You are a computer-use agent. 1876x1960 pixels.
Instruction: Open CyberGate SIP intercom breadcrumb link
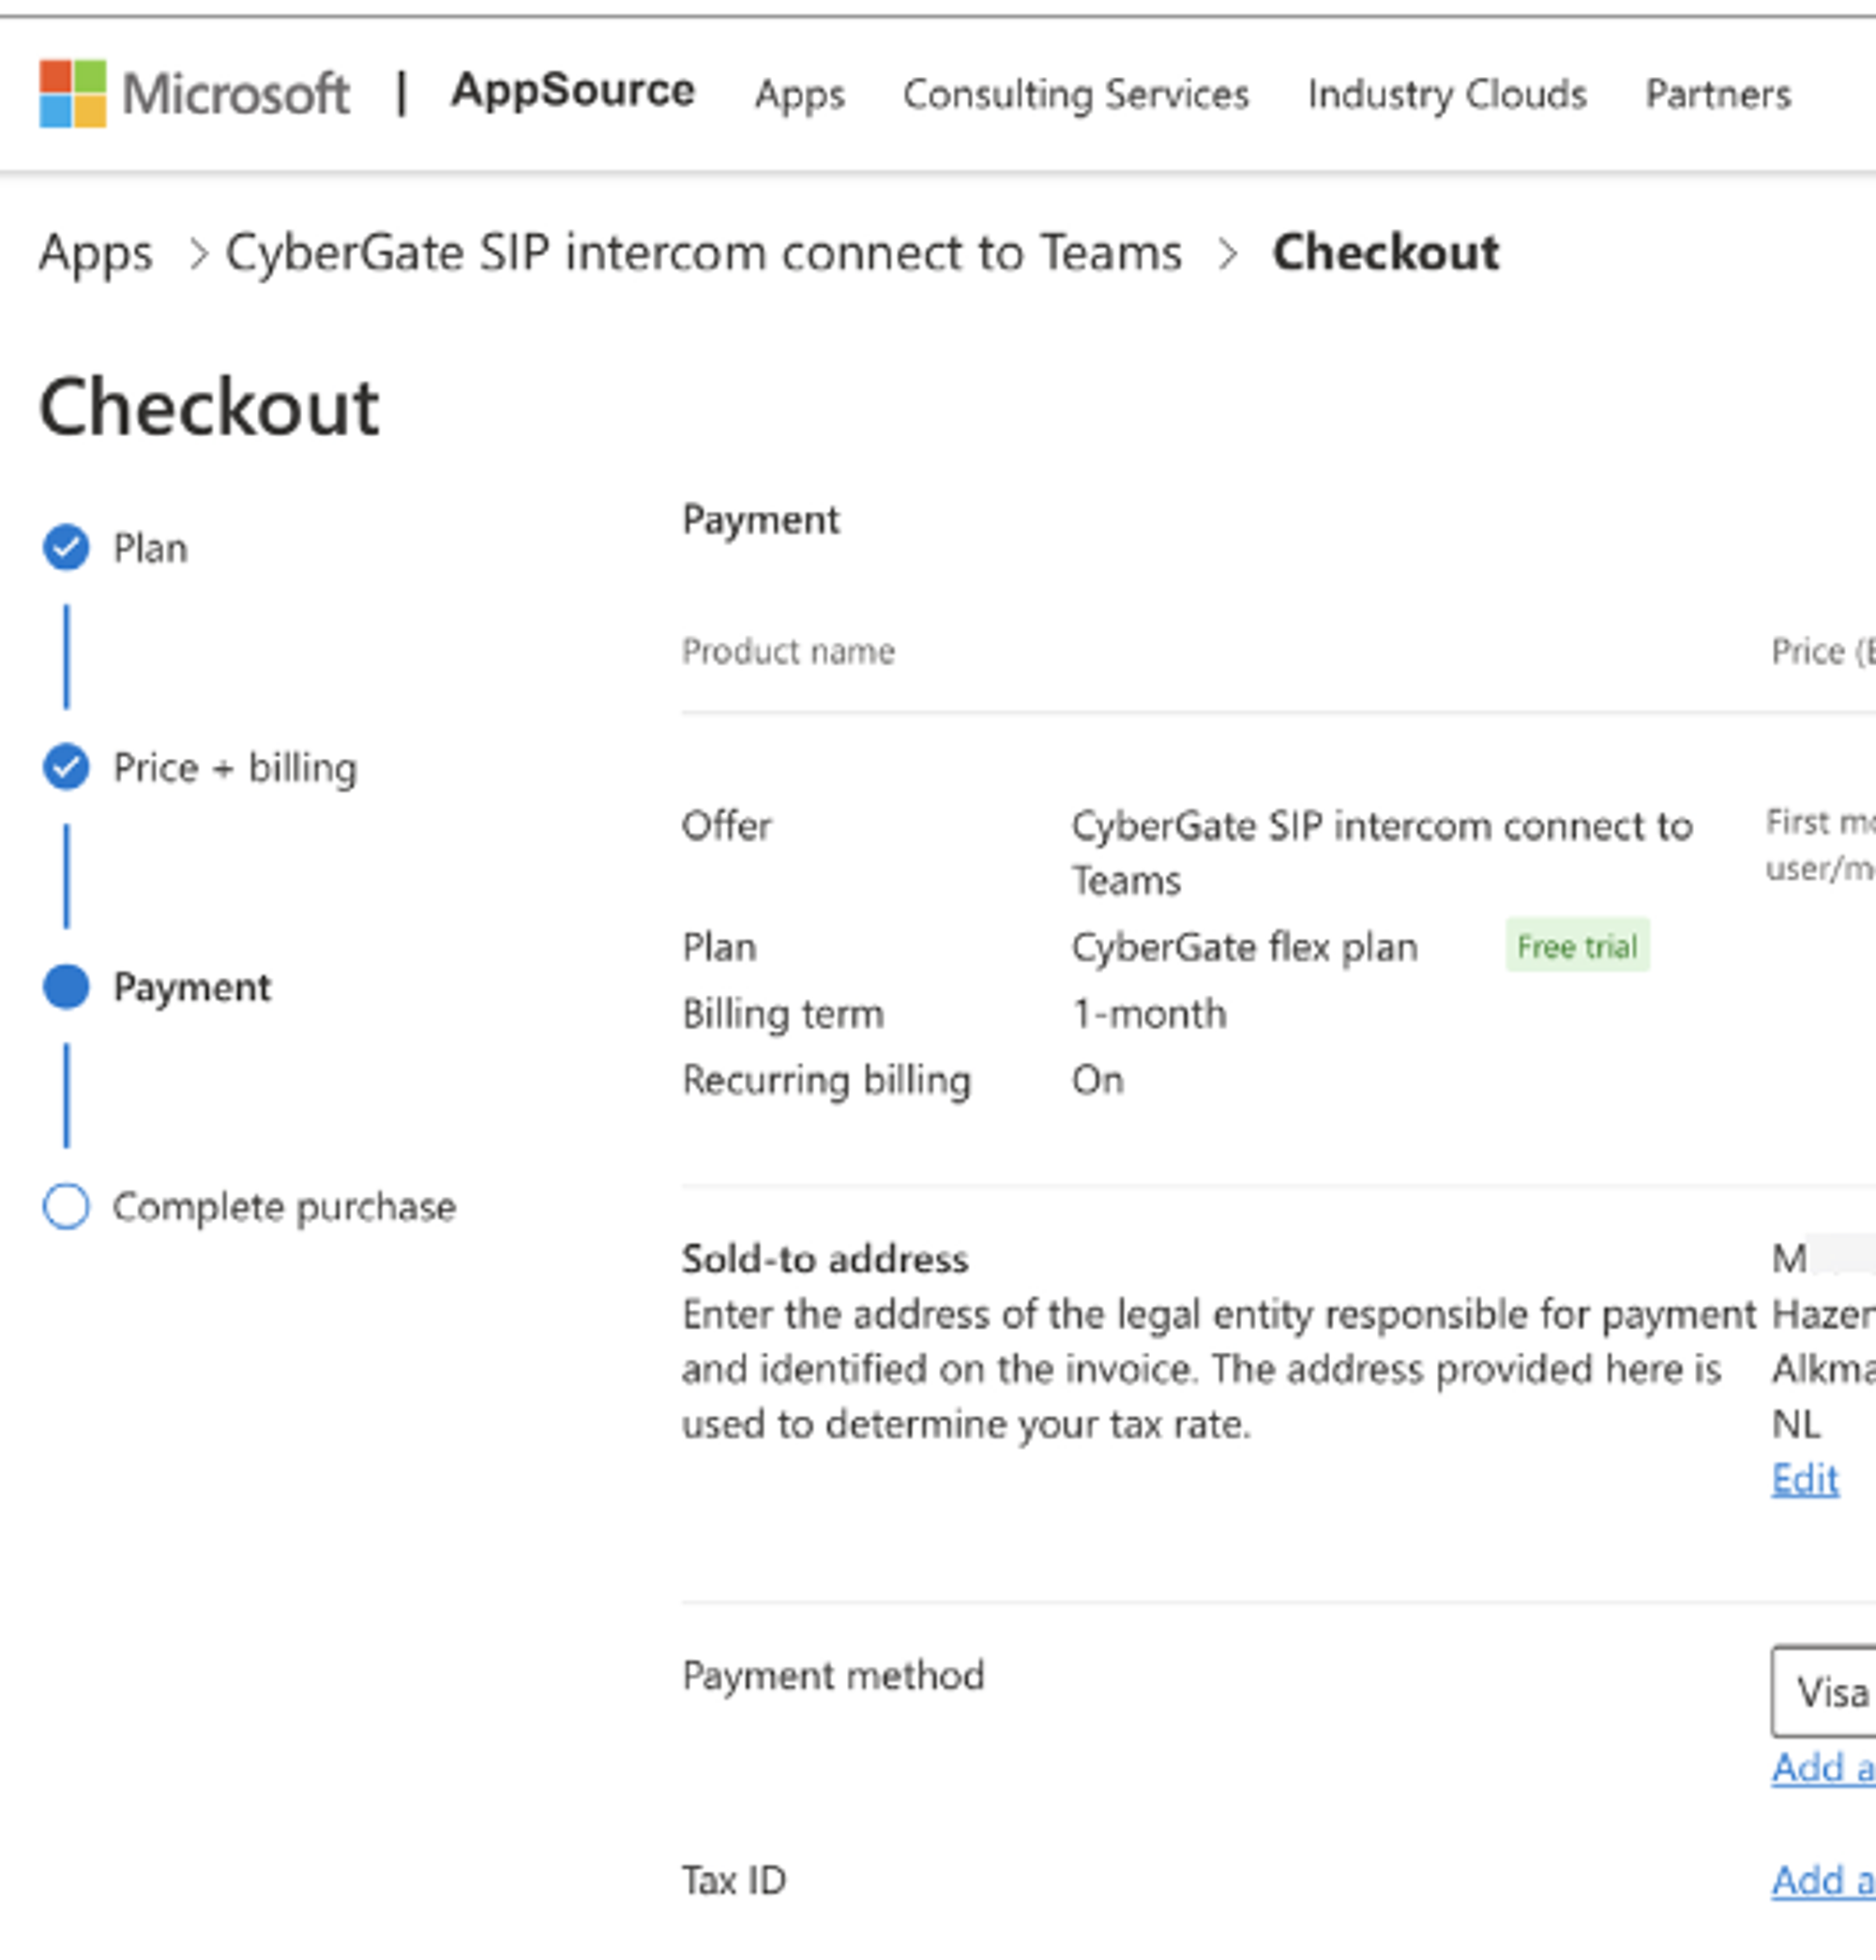[703, 253]
